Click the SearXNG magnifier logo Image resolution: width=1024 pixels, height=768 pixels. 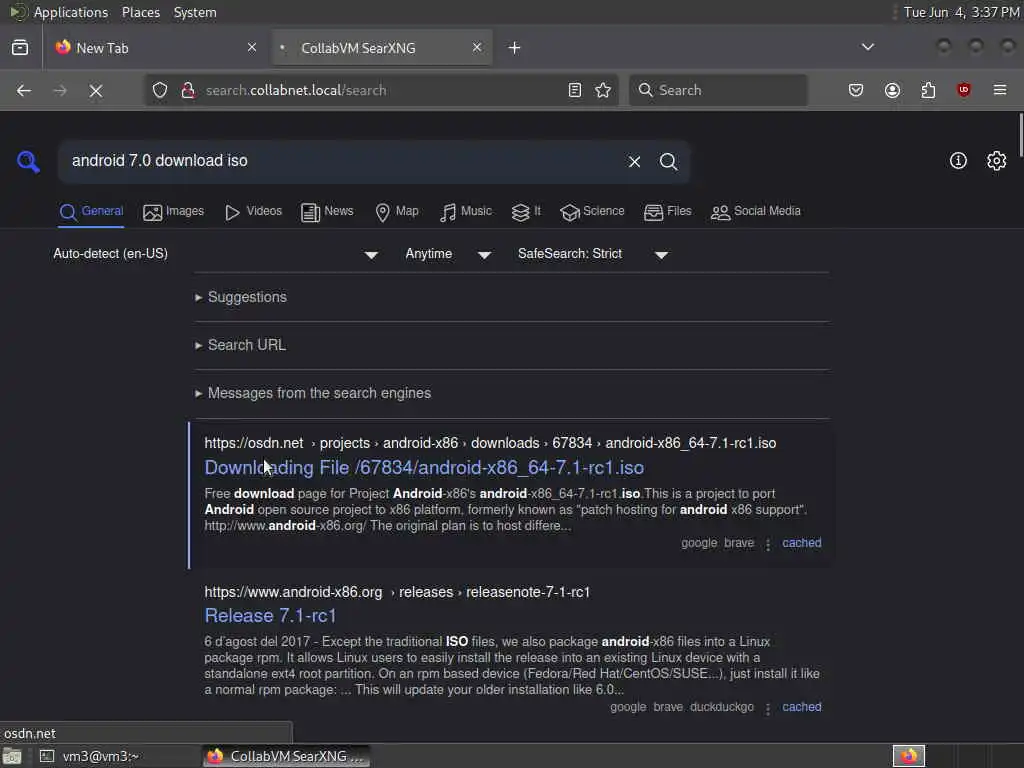(28, 161)
